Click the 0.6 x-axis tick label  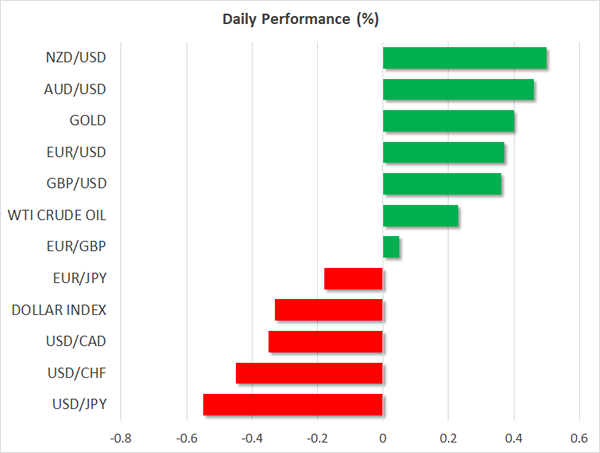[x=578, y=437]
